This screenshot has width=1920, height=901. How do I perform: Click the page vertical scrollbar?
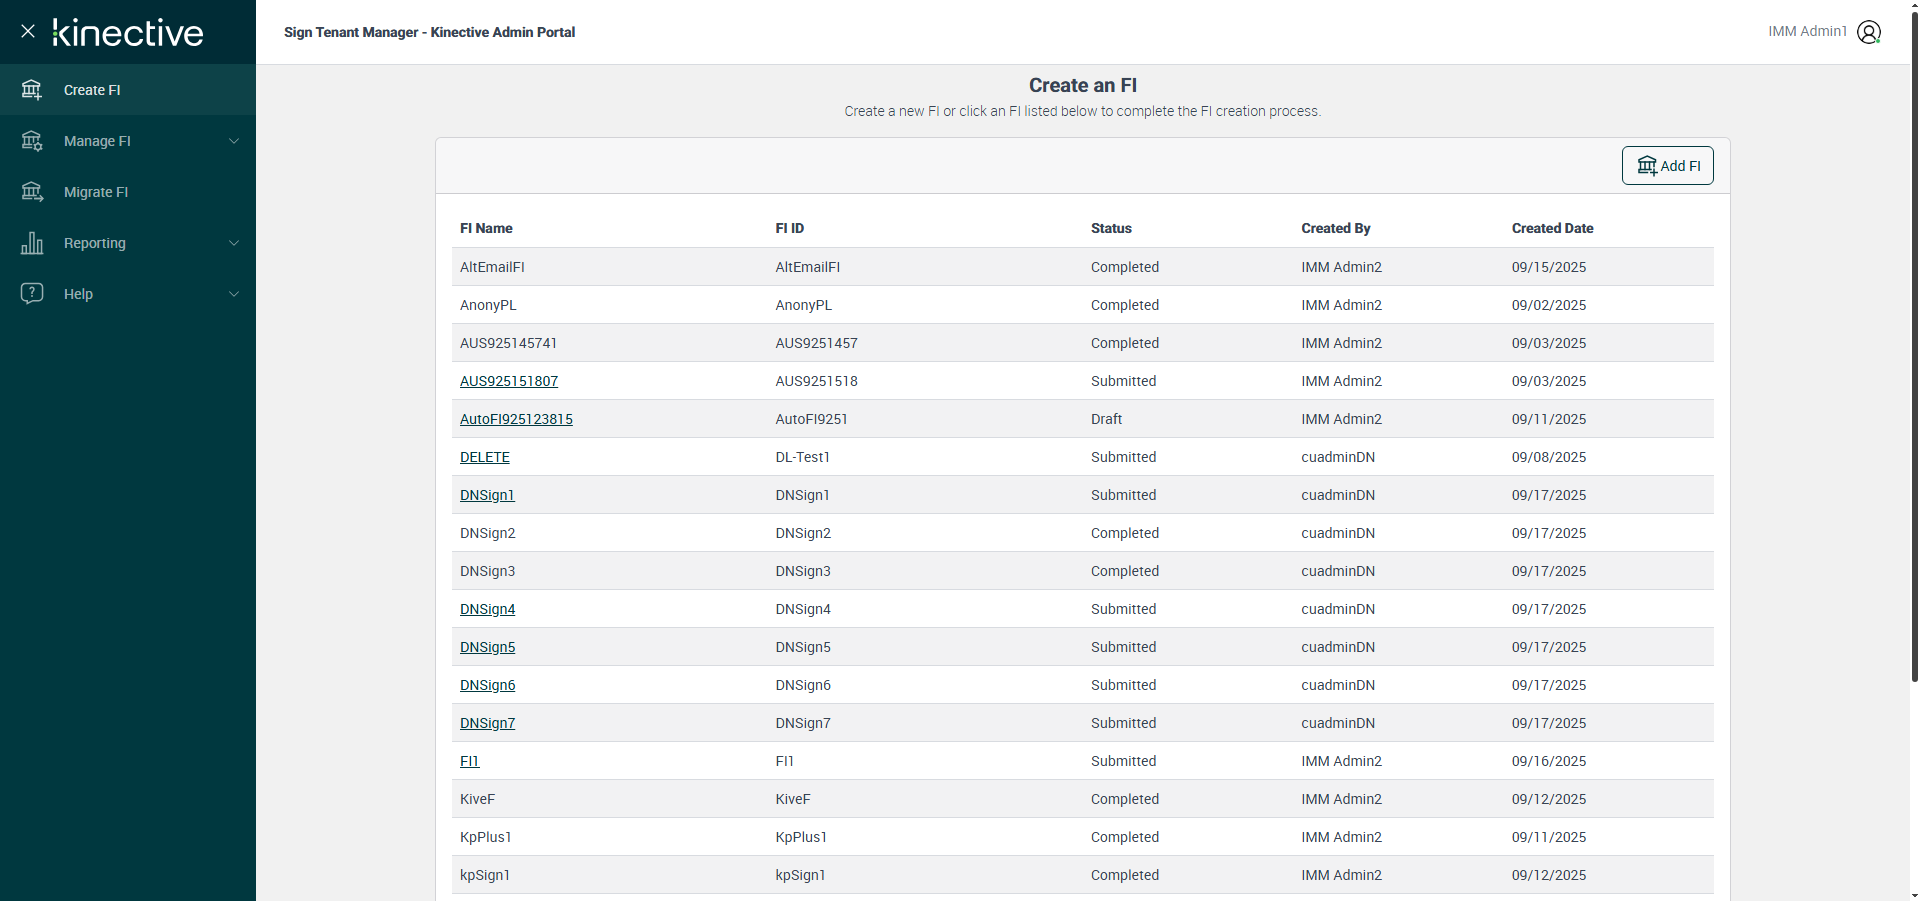1914,350
